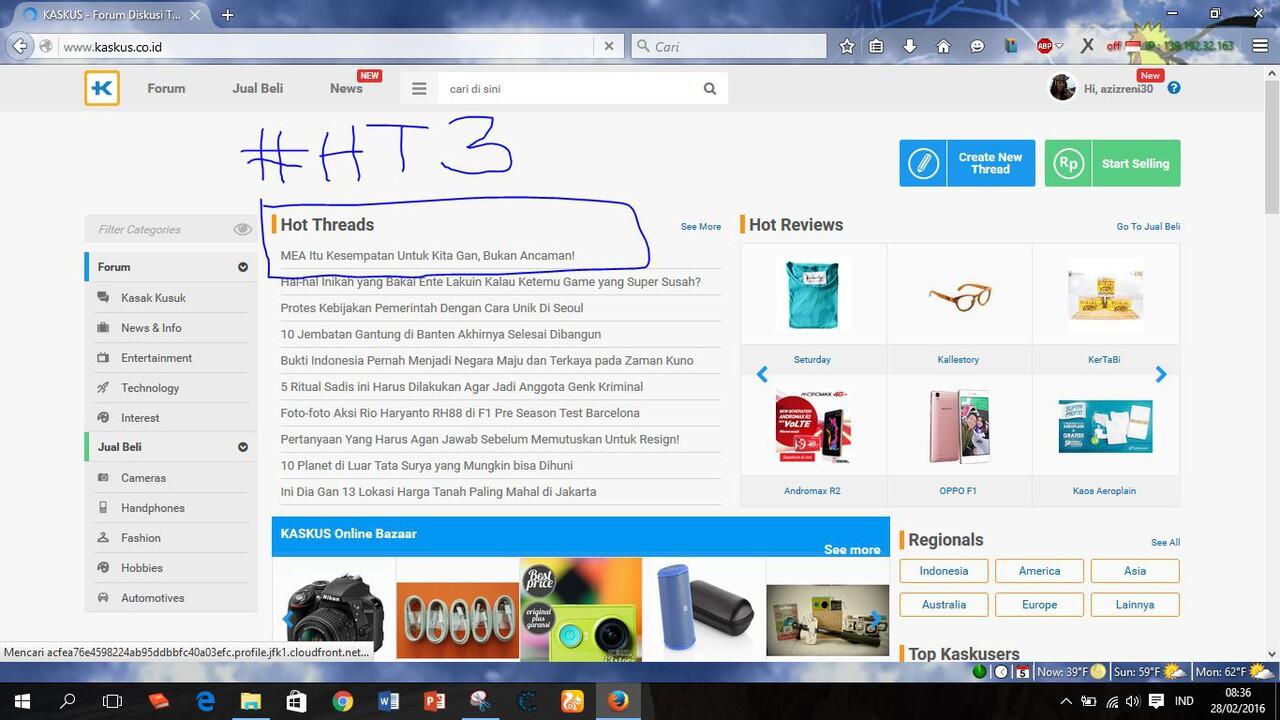Click the Cameras category icon
Screen dimensions: 1280x720
click(103, 478)
